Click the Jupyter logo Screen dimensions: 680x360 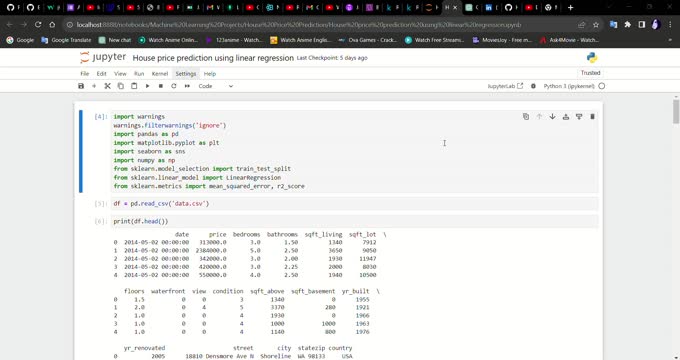103,57
